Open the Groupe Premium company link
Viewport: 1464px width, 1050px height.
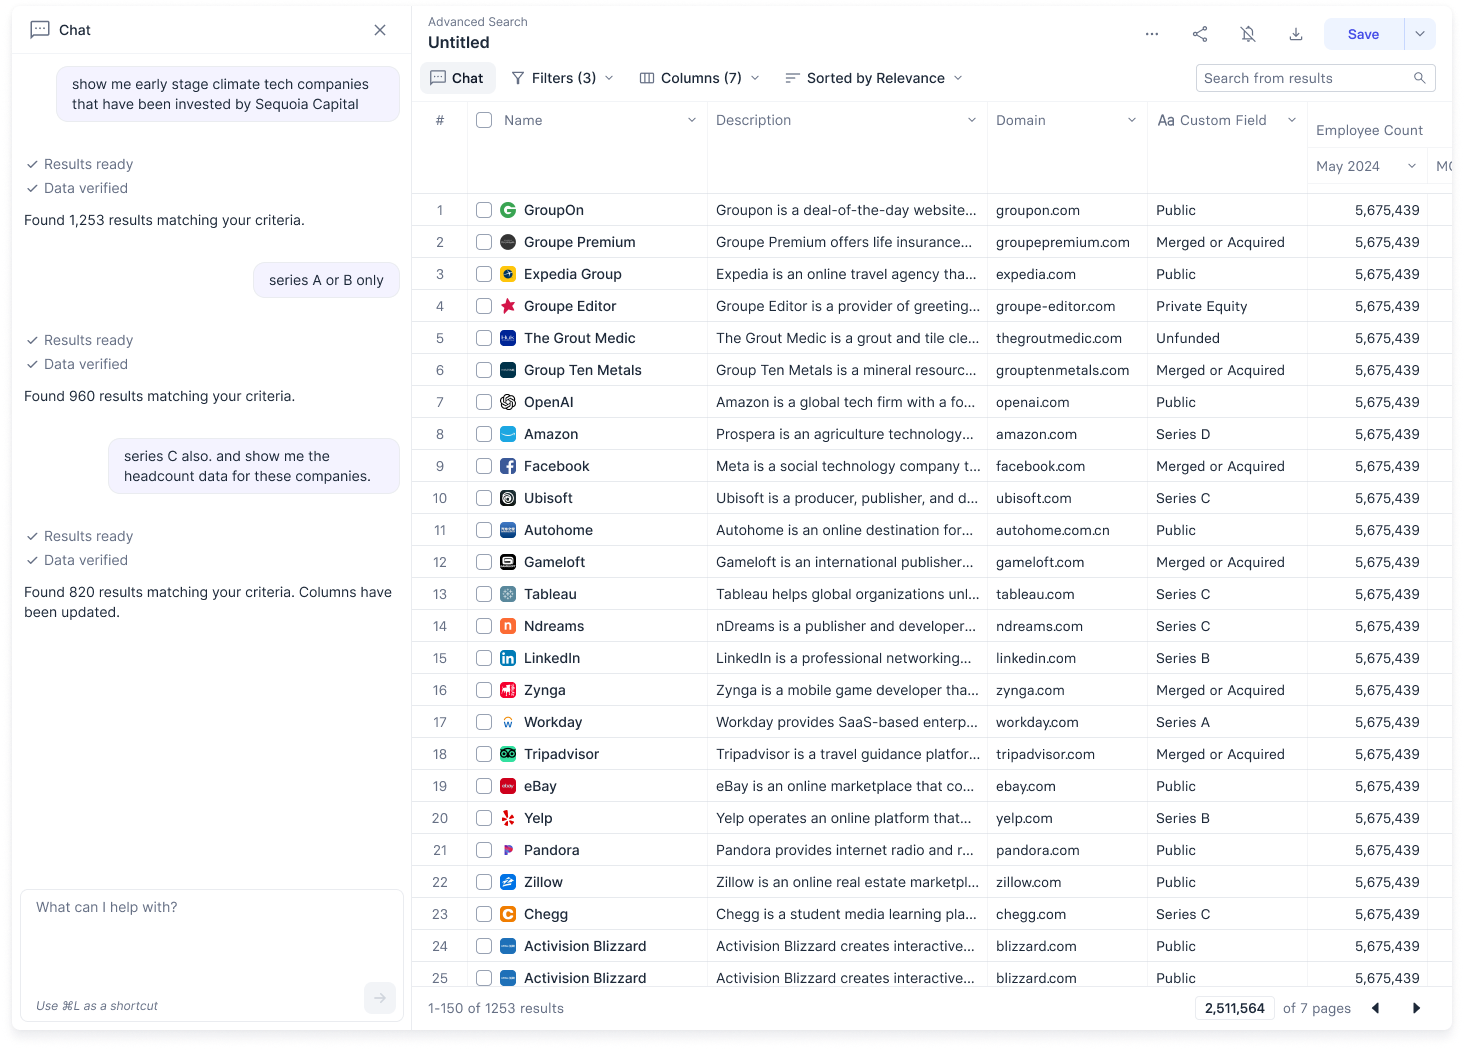coord(580,242)
